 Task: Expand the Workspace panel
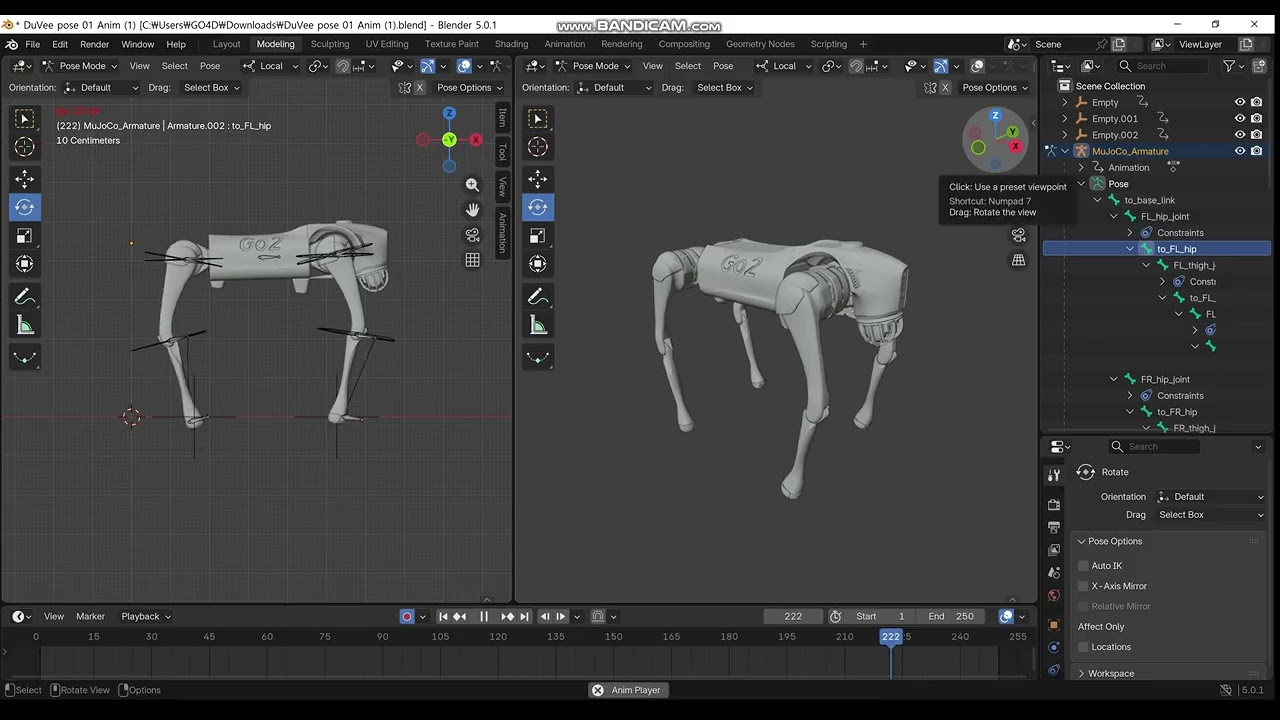tap(1110, 673)
